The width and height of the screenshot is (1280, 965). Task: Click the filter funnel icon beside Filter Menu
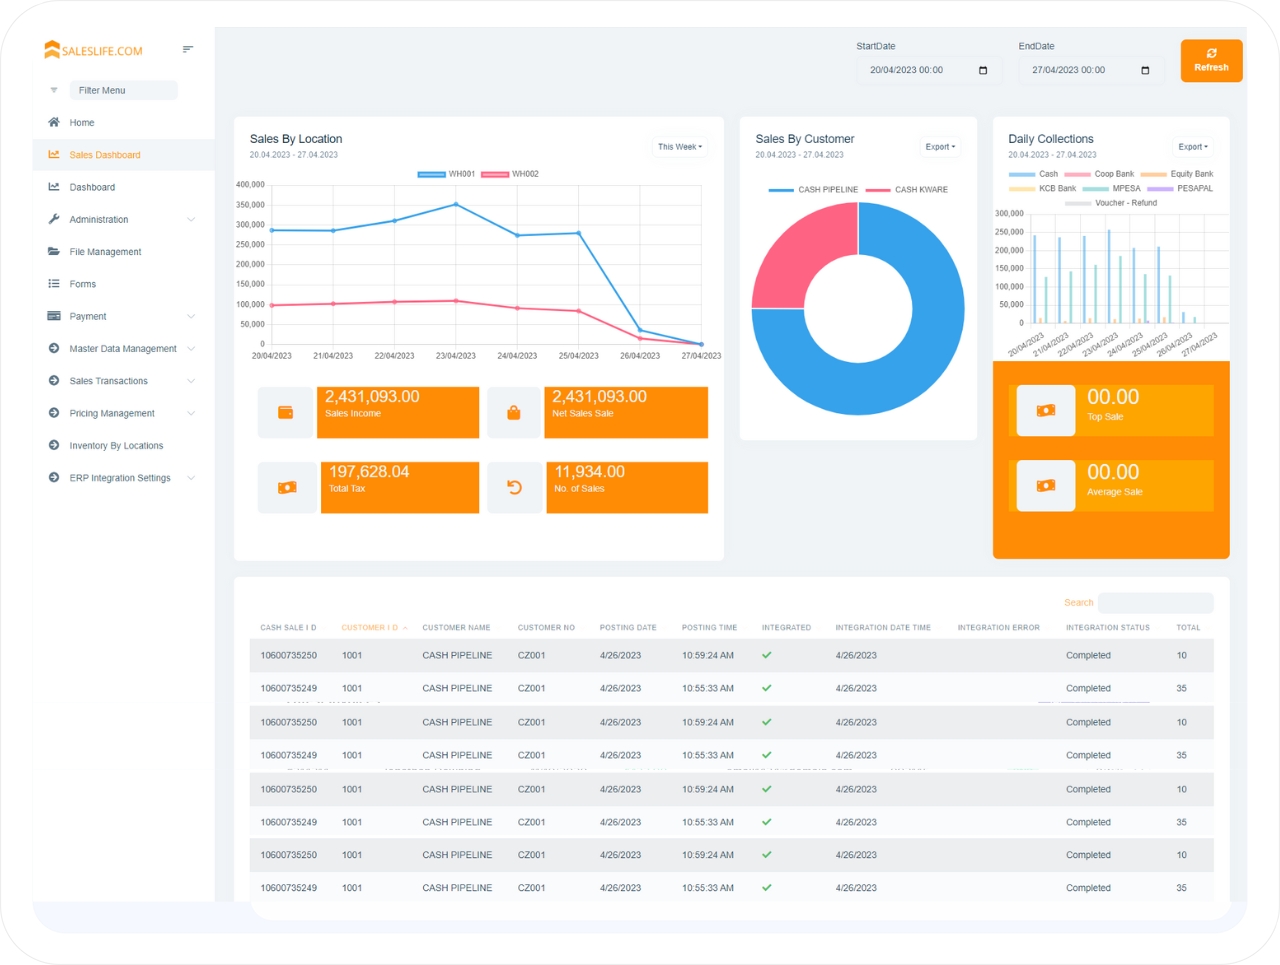pos(54,90)
